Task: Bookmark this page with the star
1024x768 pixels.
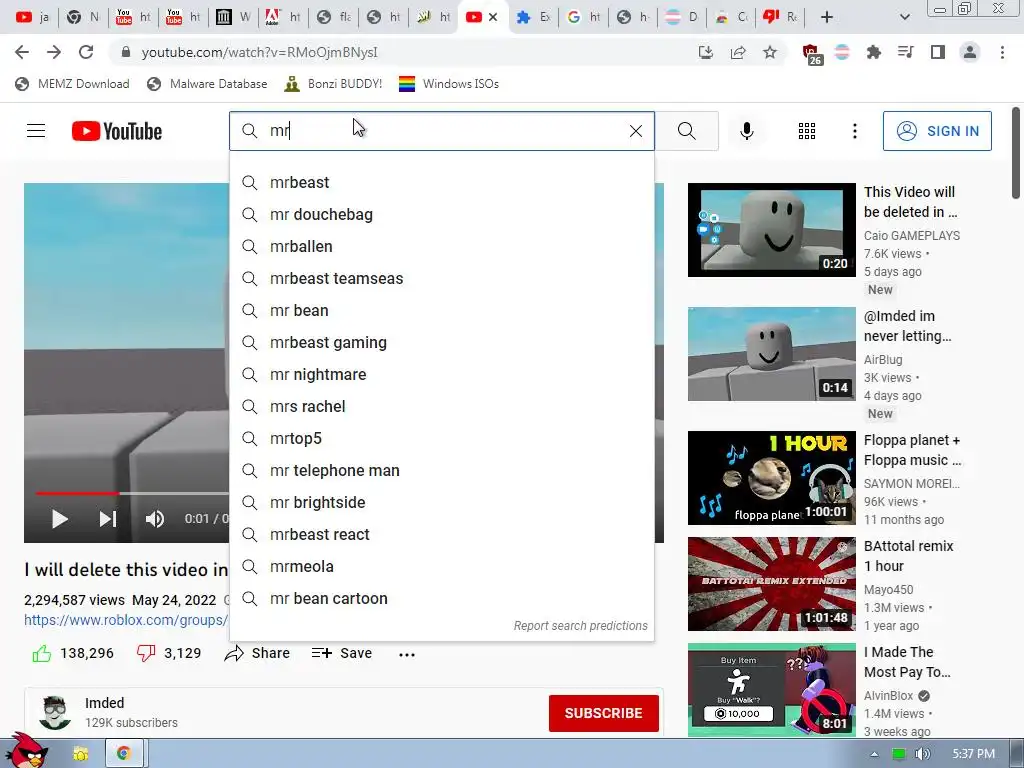Action: (x=770, y=52)
